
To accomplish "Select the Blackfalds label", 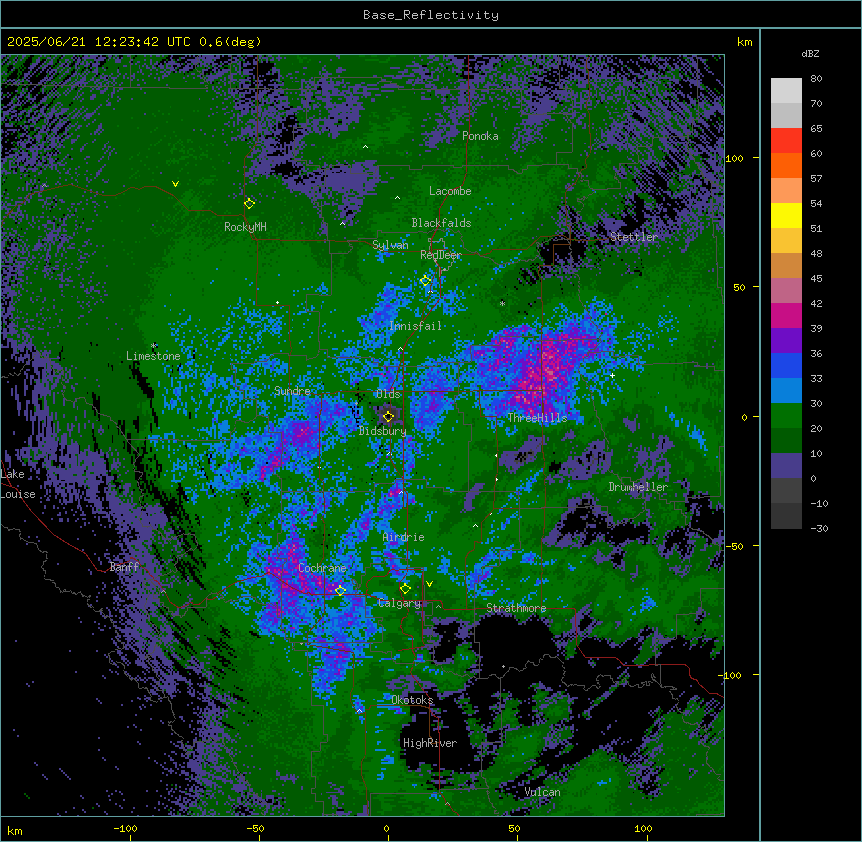I will [441, 223].
